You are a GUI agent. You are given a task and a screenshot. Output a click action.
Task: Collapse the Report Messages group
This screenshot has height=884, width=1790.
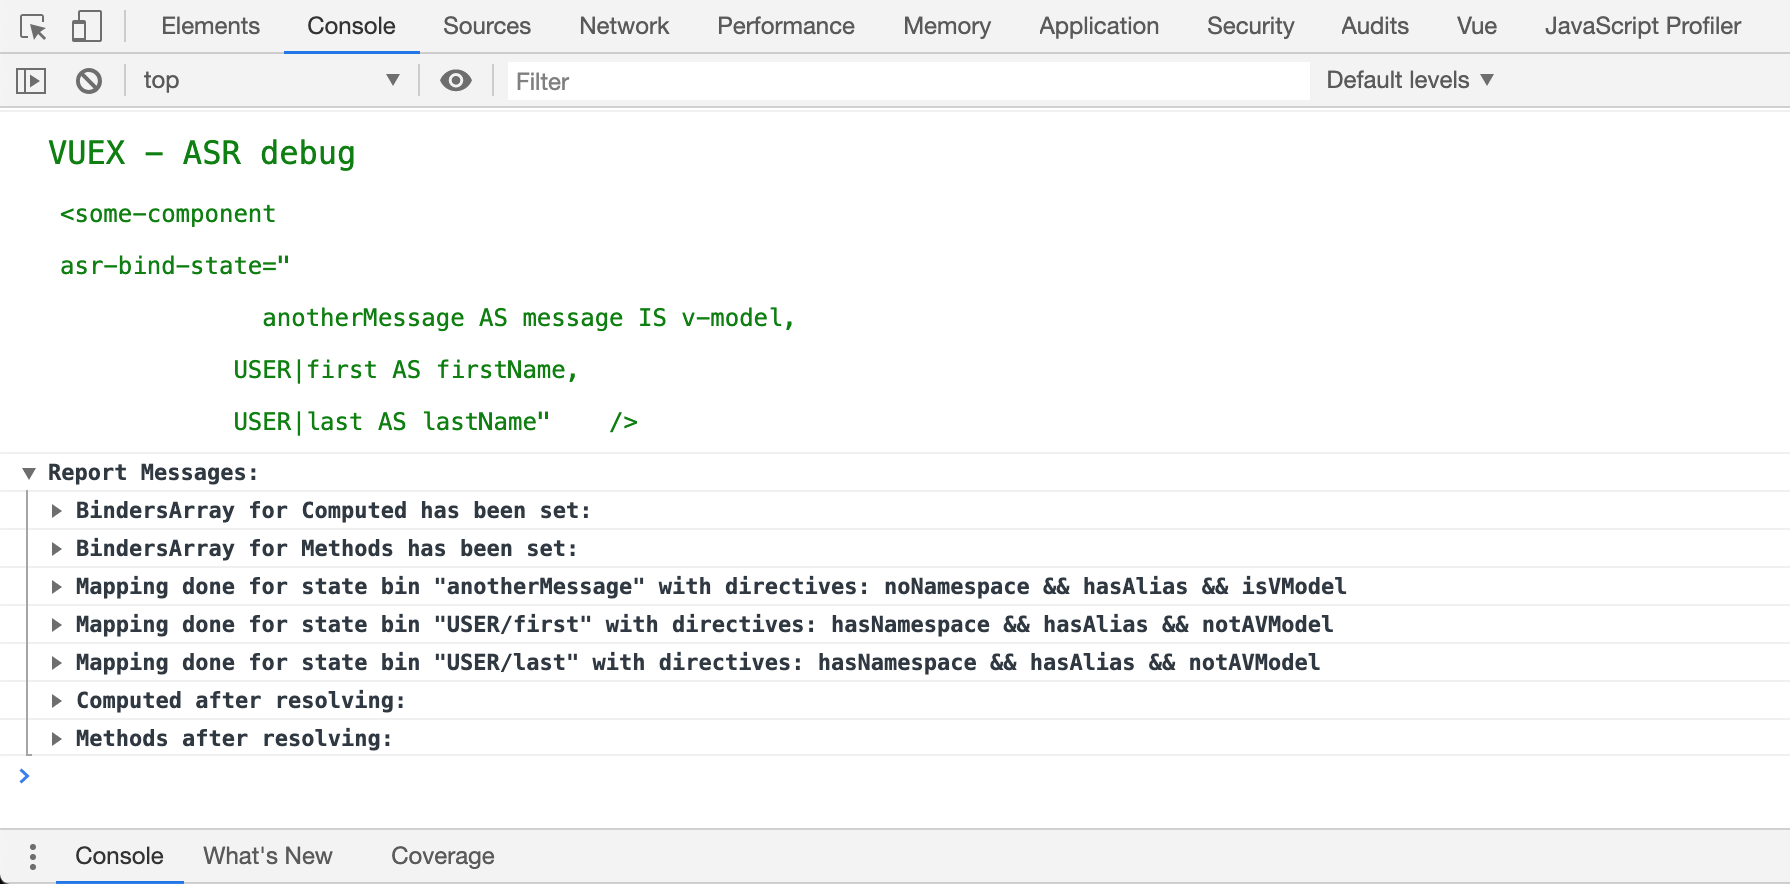pyautogui.click(x=29, y=473)
